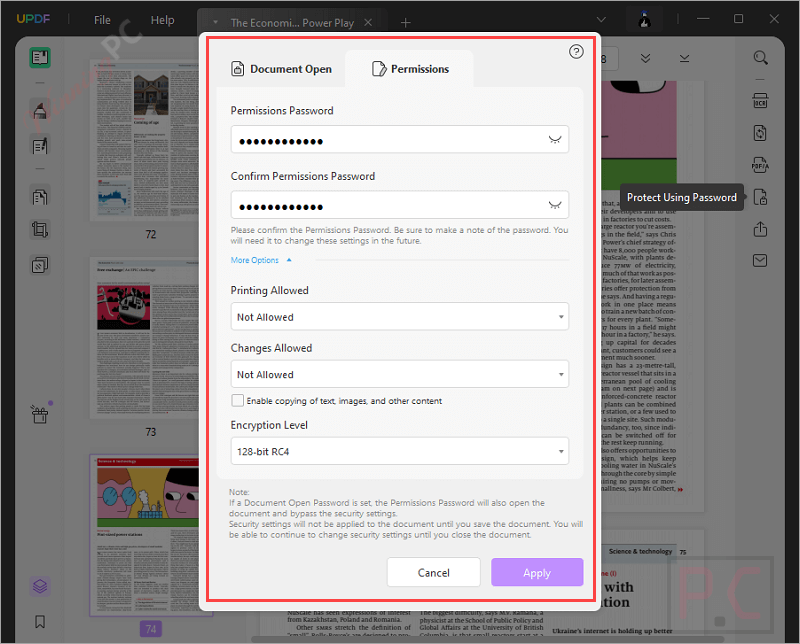Jump to last page arrow icon
Screen dimensions: 800x644
684,58
